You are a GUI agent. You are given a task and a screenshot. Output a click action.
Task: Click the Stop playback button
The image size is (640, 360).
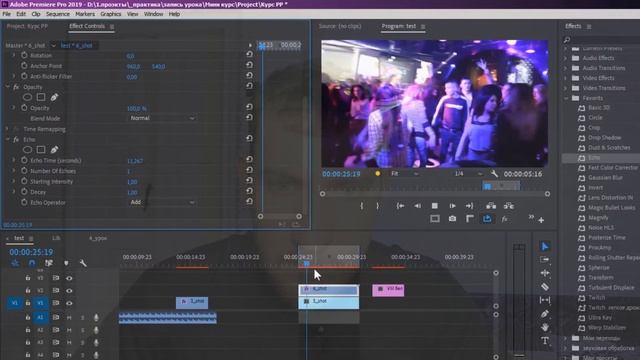click(x=435, y=206)
